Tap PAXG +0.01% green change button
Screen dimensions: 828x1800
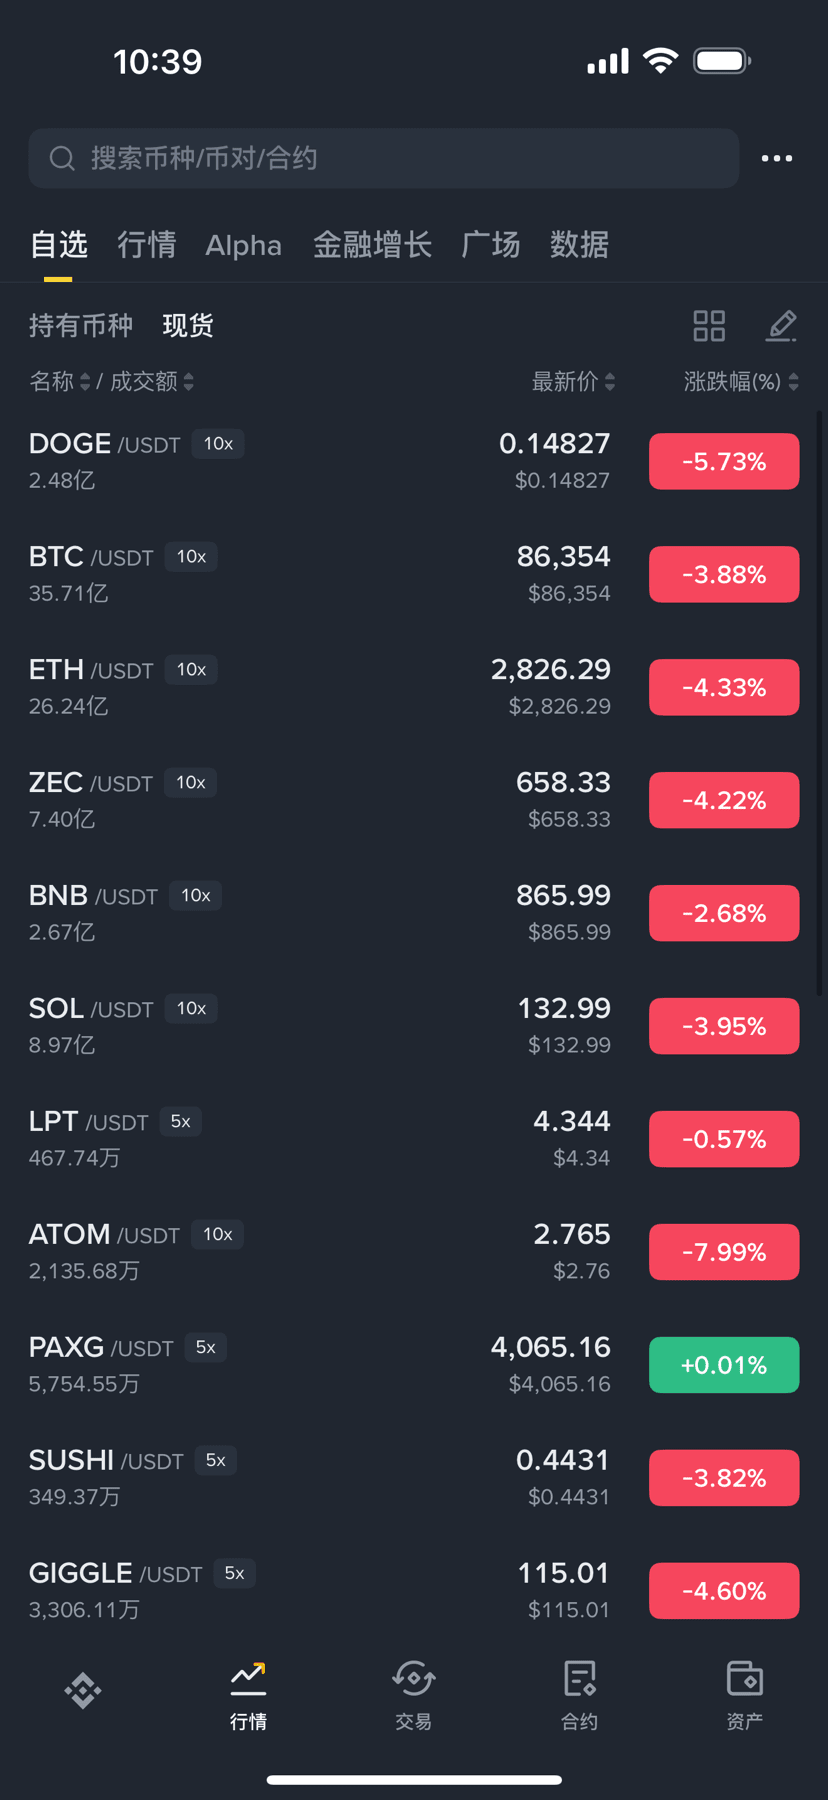pyautogui.click(x=724, y=1365)
